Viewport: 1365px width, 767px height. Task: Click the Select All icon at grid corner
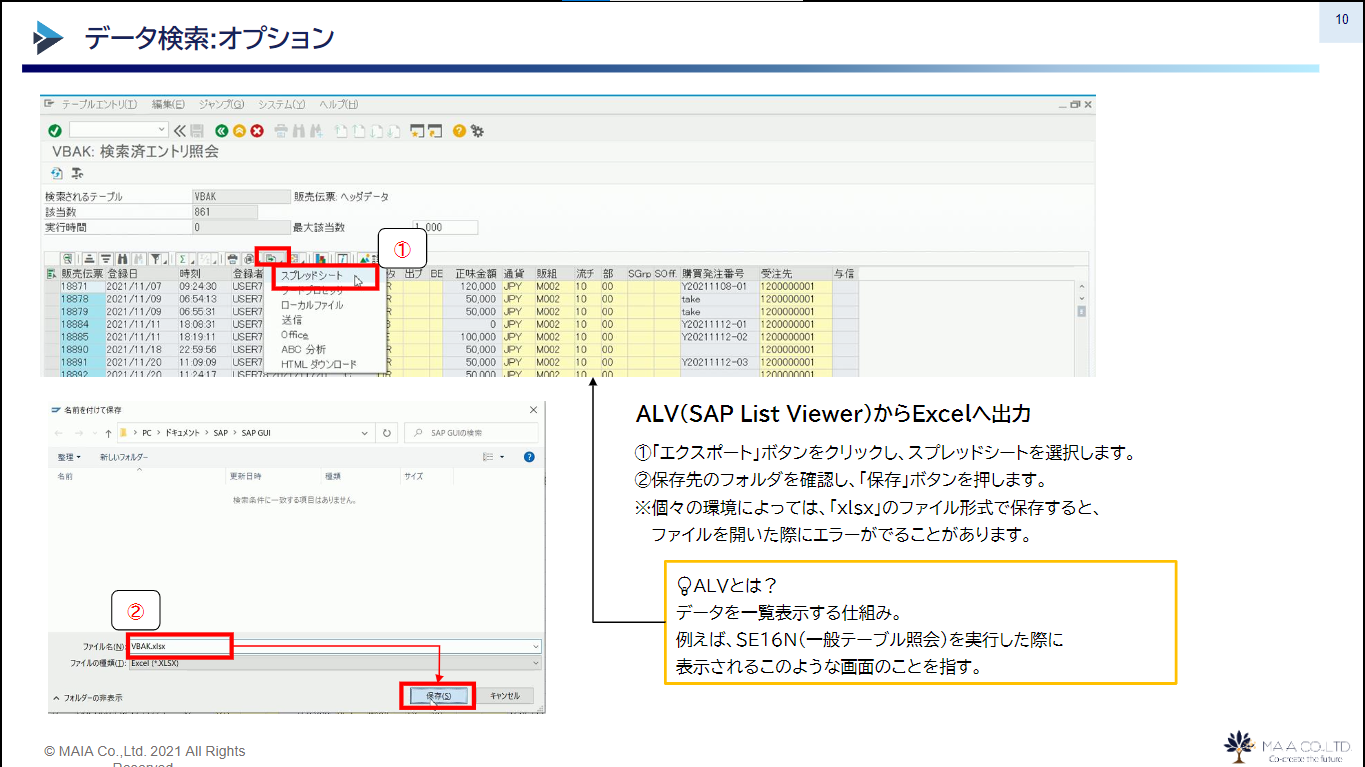(x=51, y=274)
